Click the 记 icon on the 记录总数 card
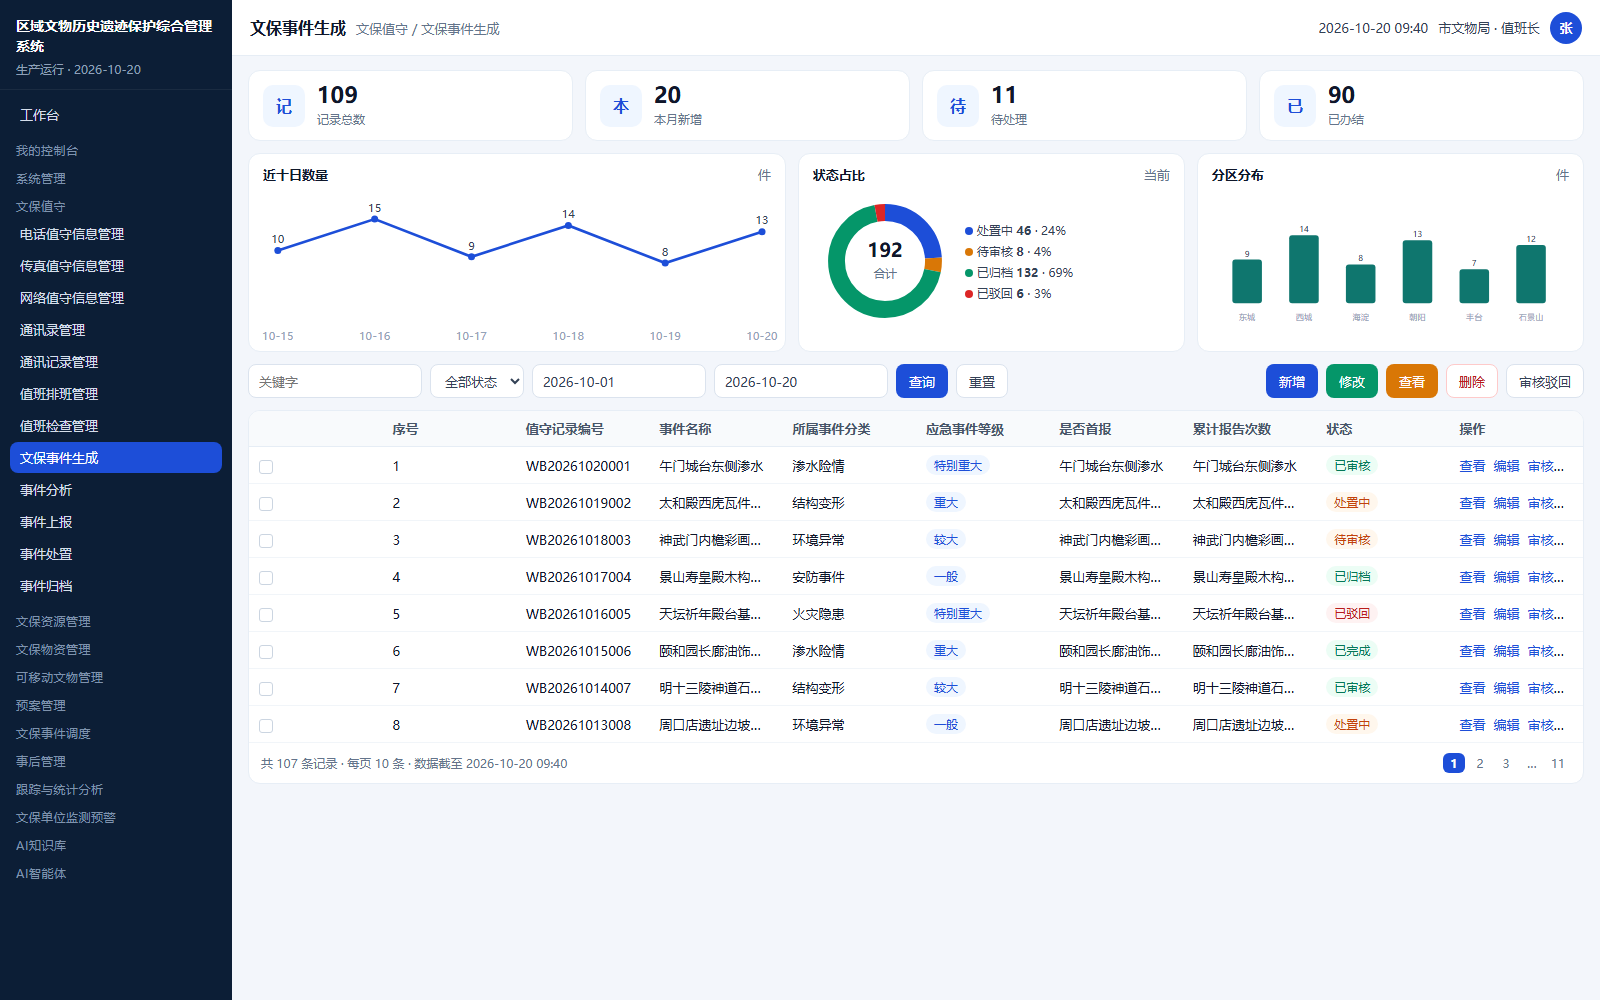 (x=284, y=106)
